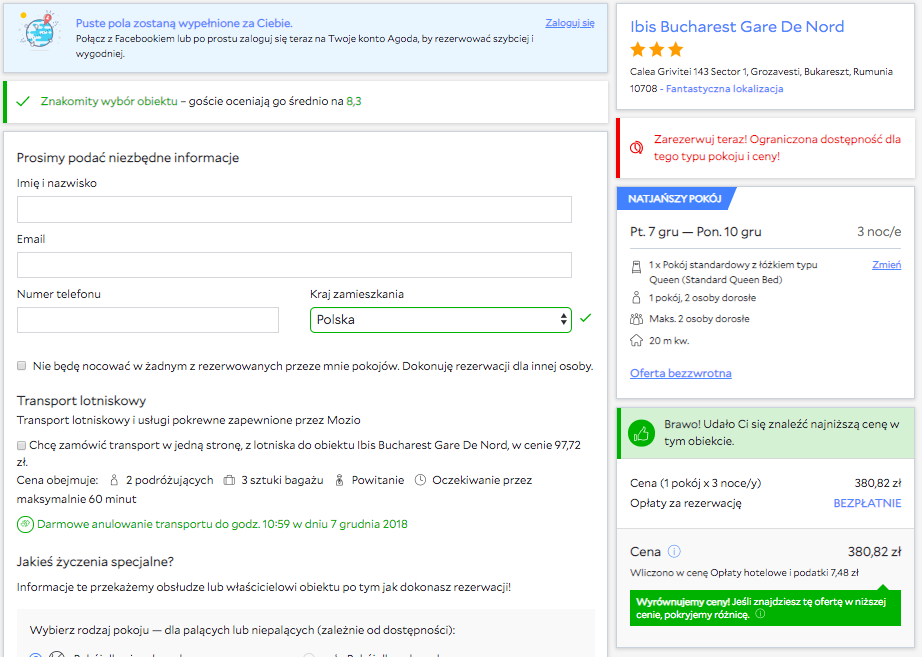Click the Zmień link to change room
The height and width of the screenshot is (657, 922).
pyautogui.click(x=887, y=265)
